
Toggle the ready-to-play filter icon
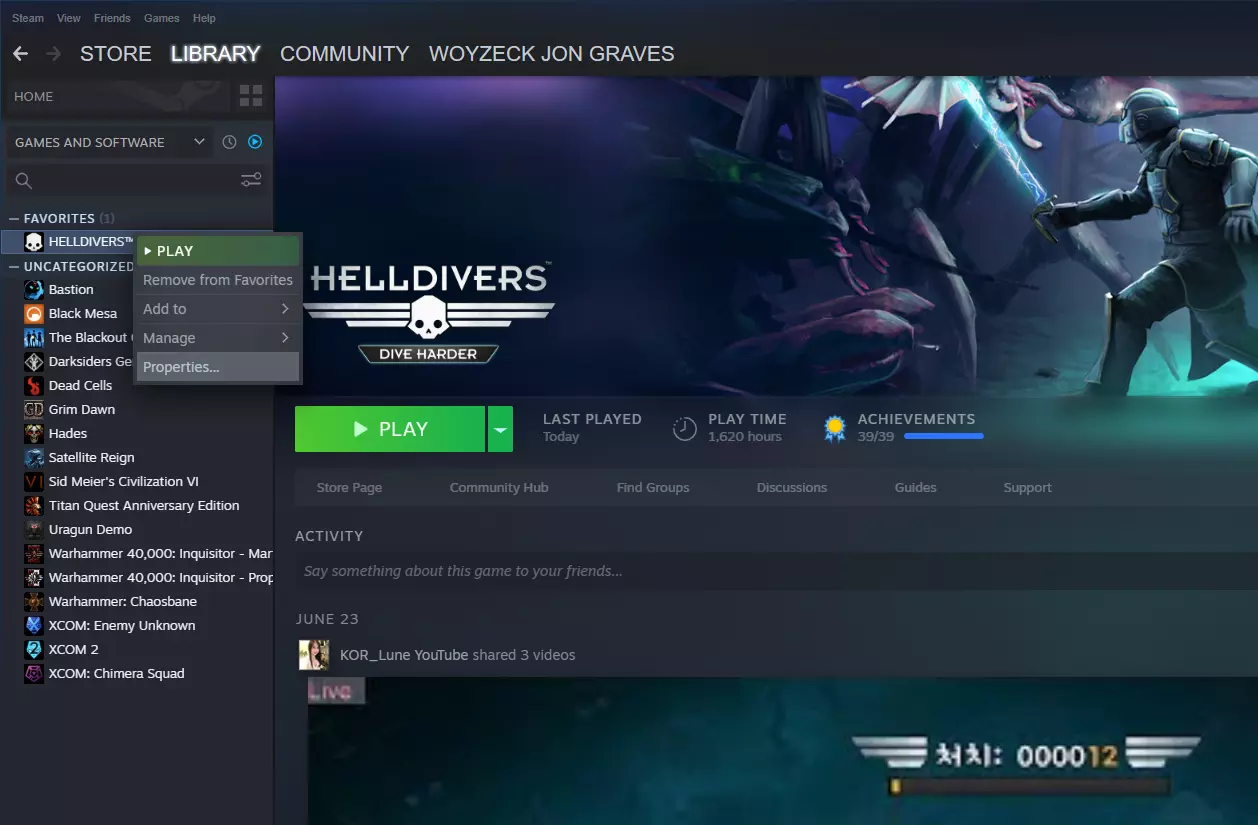(255, 142)
